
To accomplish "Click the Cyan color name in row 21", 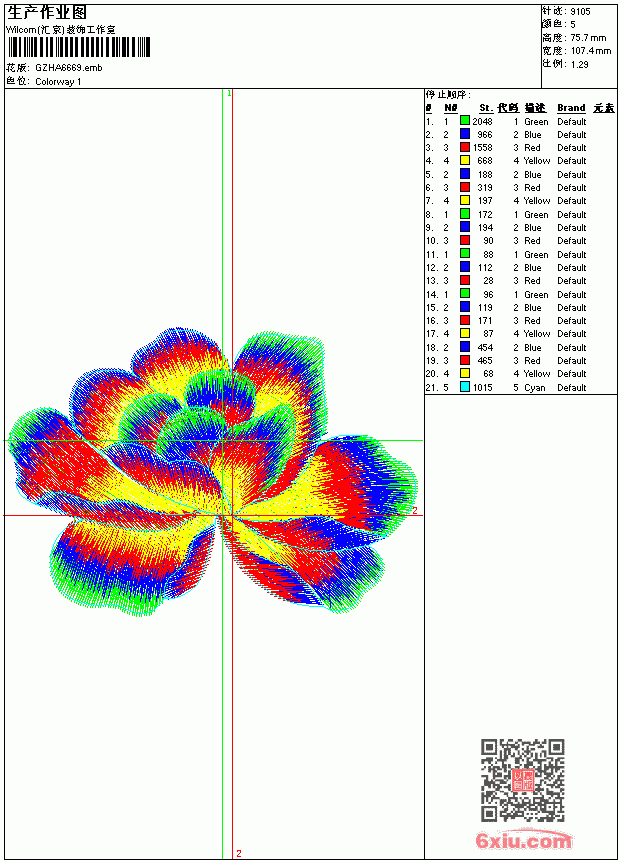I will [x=534, y=388].
